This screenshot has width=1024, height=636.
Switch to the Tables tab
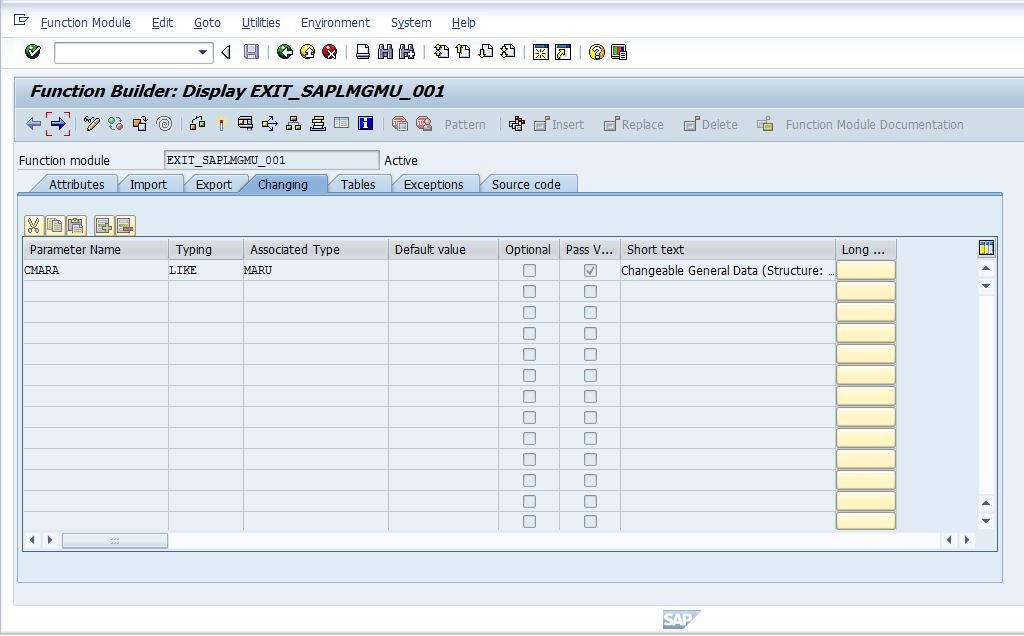coord(358,184)
